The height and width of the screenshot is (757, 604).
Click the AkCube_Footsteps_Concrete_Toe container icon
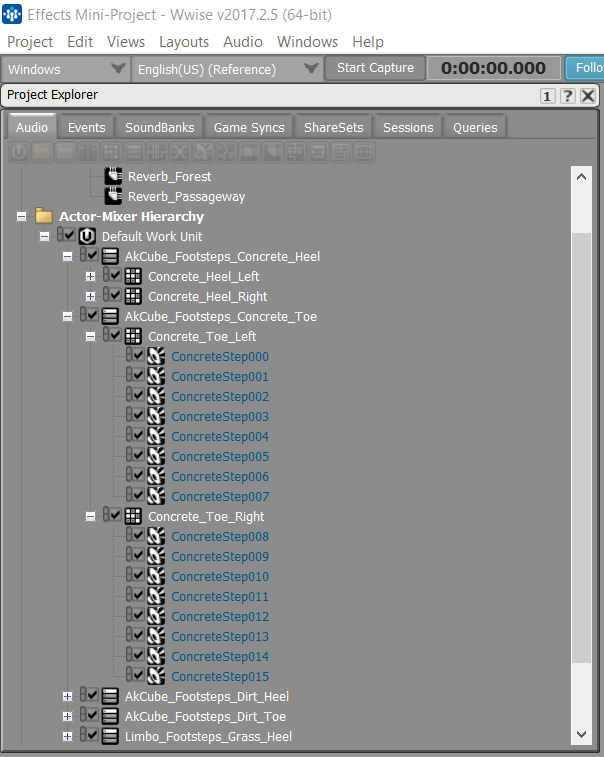(x=110, y=316)
